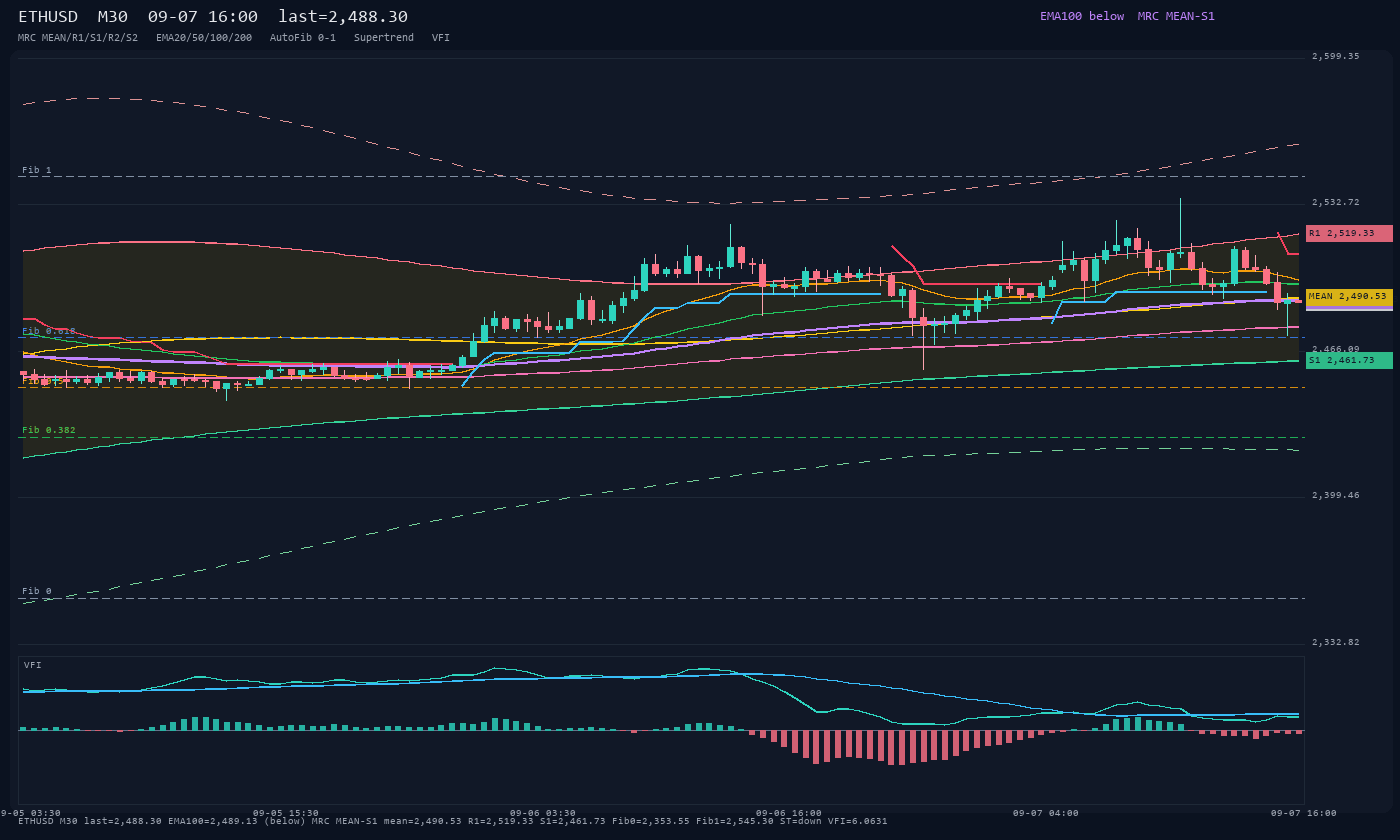
Task: Click the 09-06 16:00 time axis label
Action: click(x=789, y=813)
